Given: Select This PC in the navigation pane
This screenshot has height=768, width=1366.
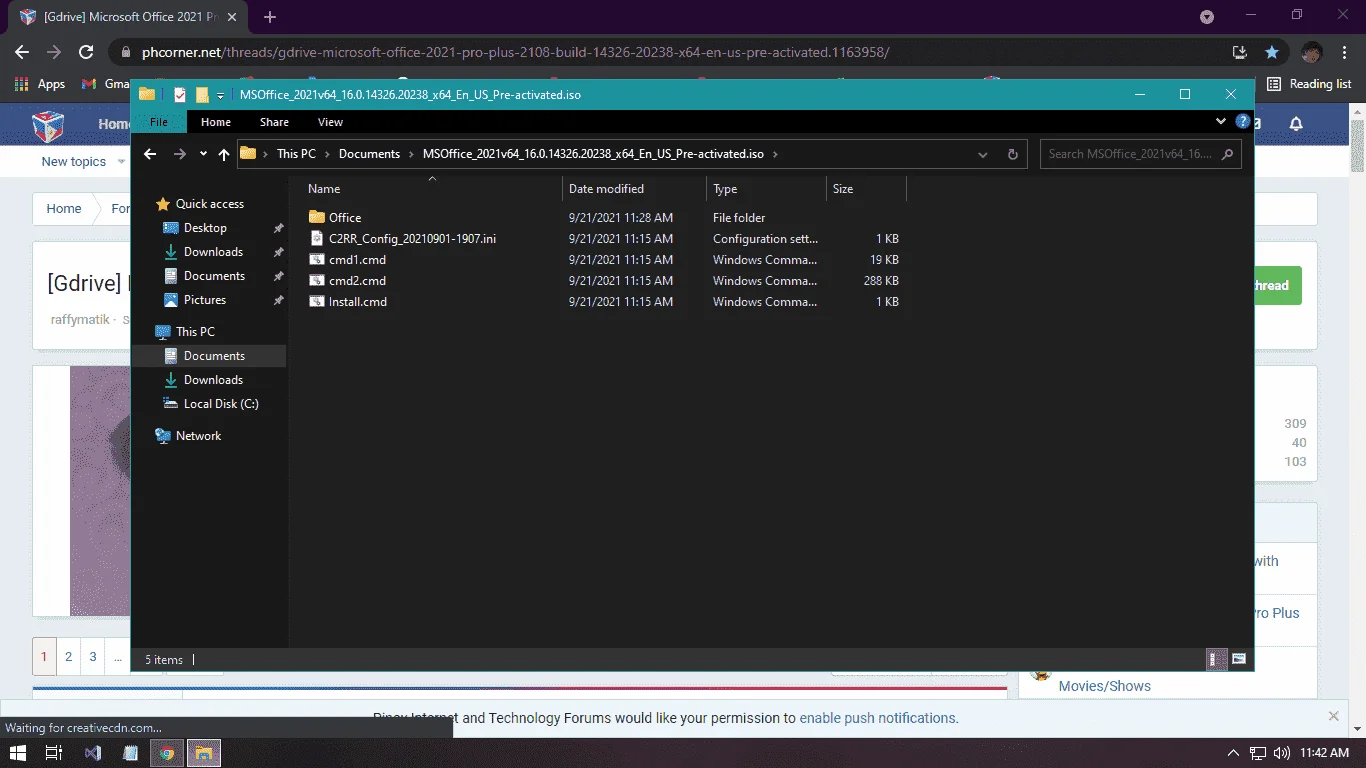Looking at the screenshot, I should coord(195,332).
